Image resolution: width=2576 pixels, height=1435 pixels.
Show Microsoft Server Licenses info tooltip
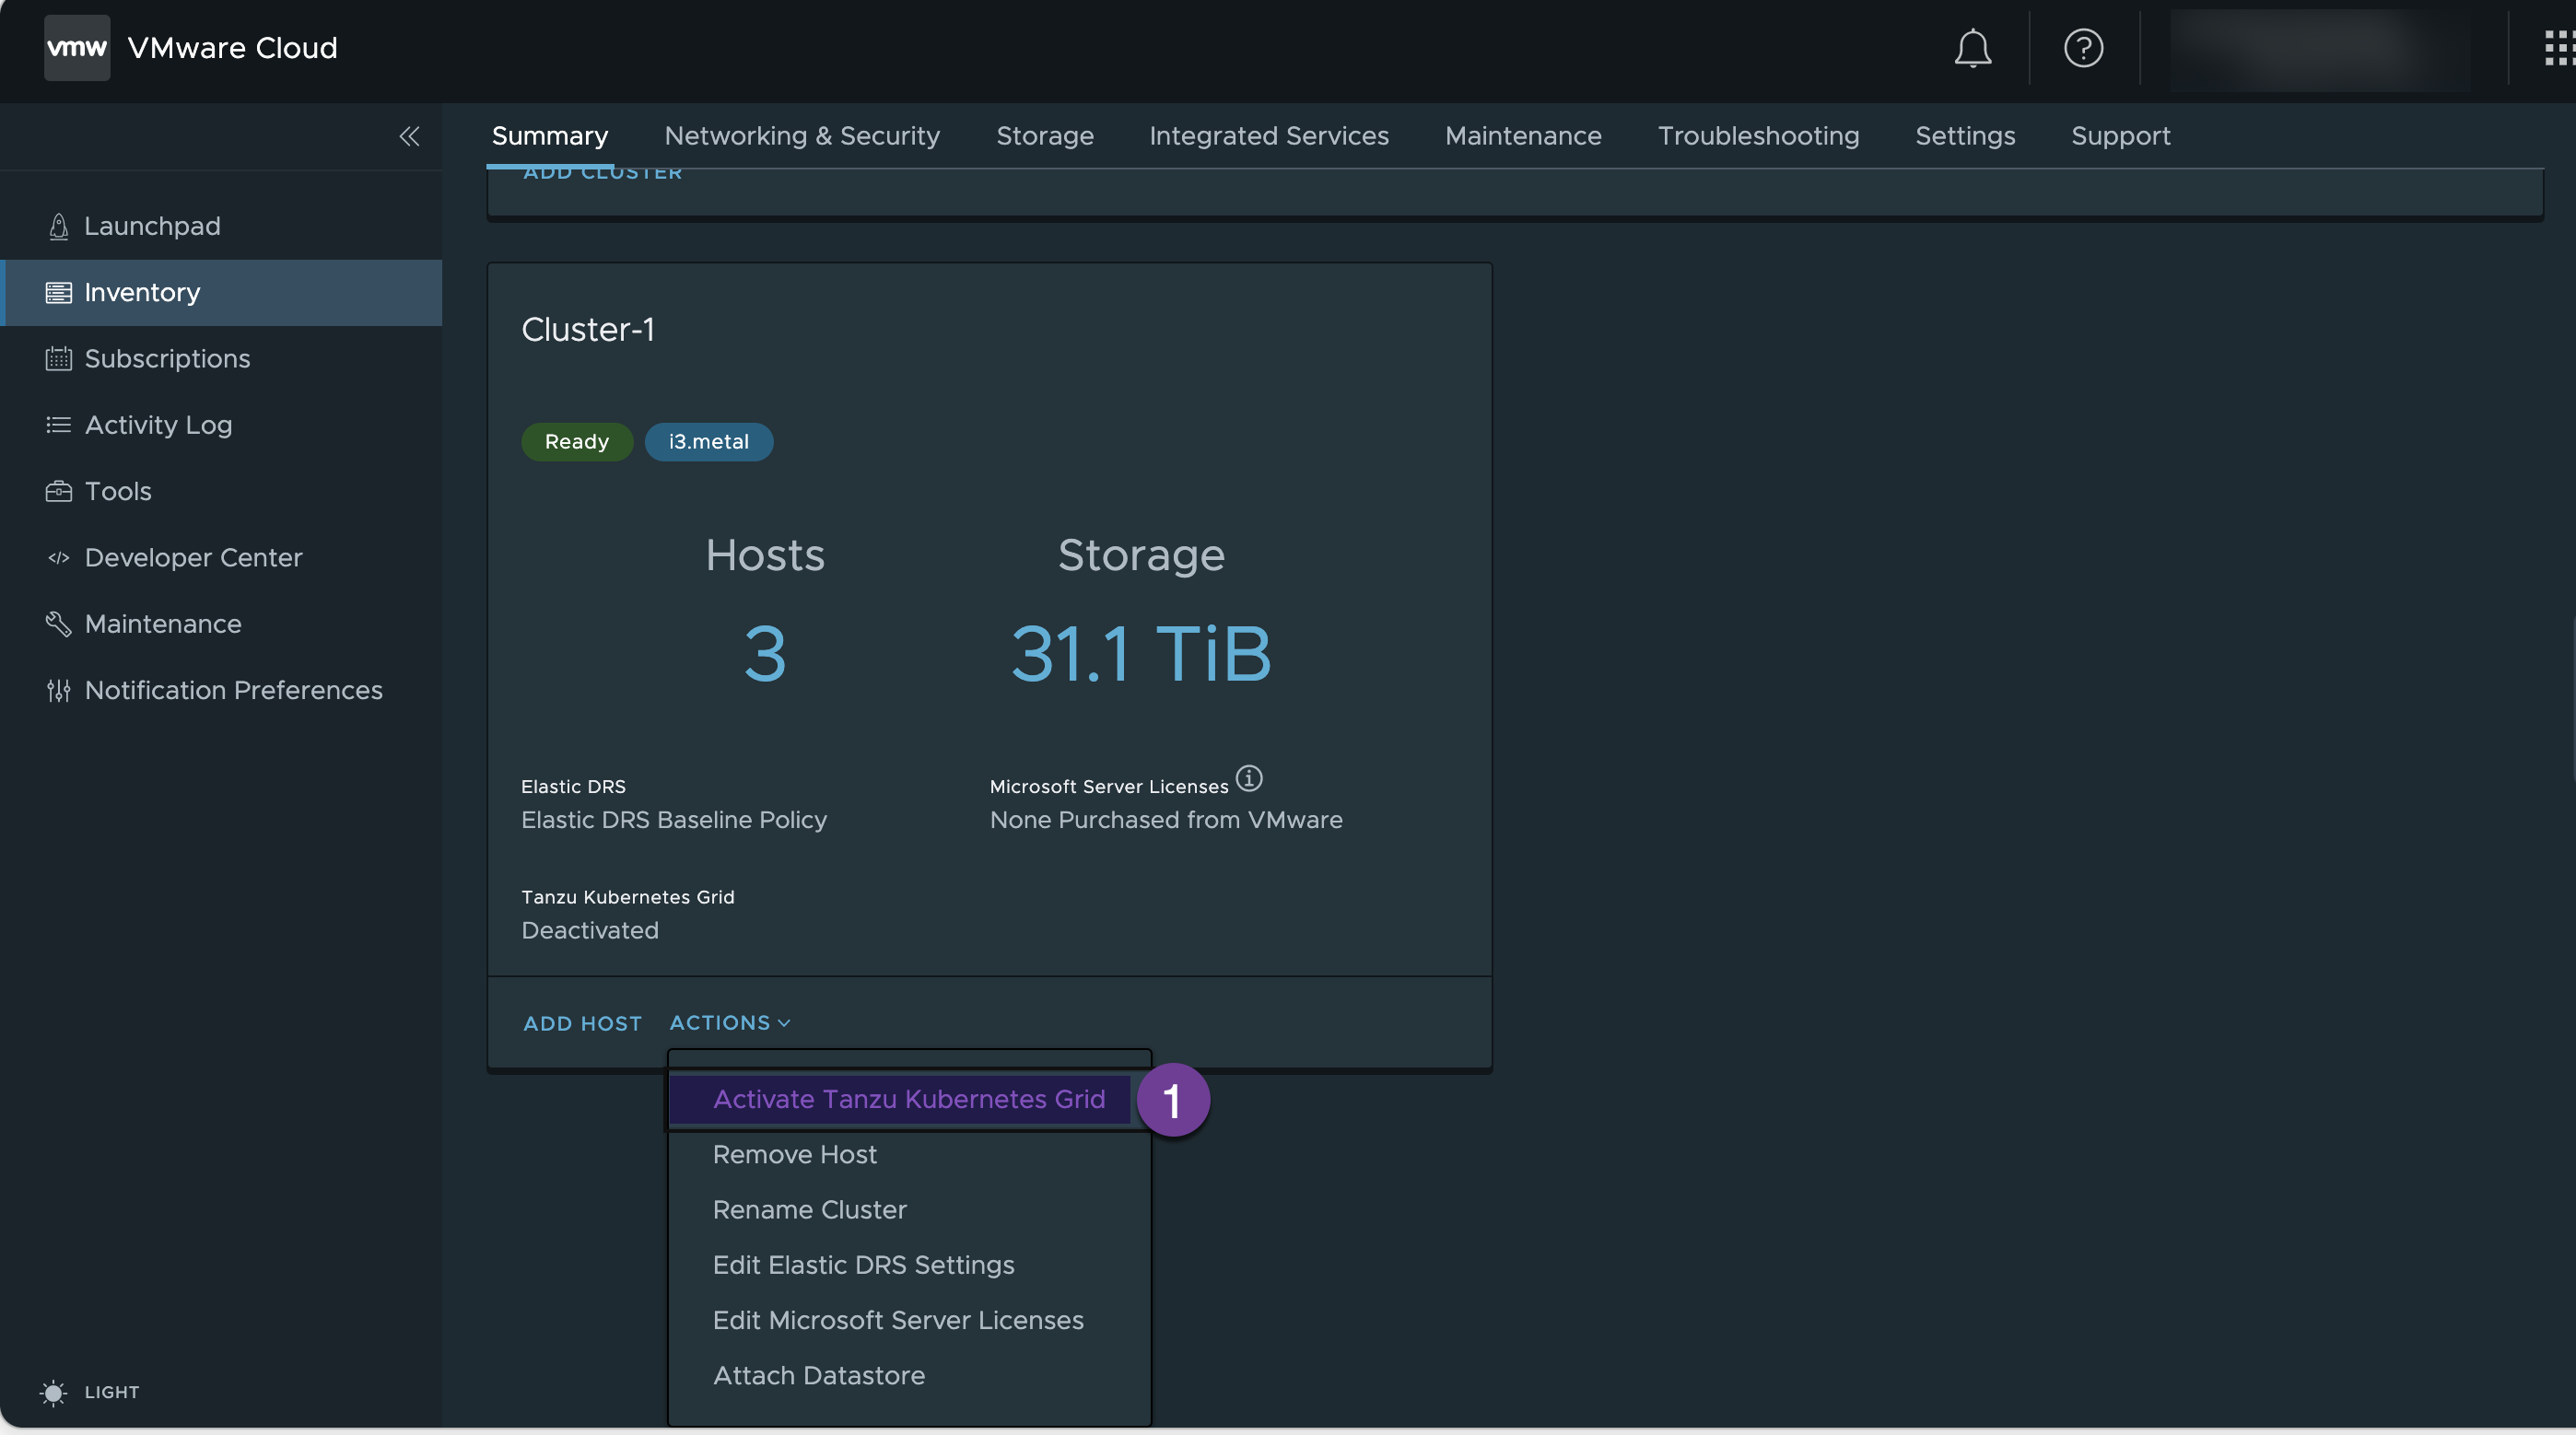pyautogui.click(x=1249, y=777)
